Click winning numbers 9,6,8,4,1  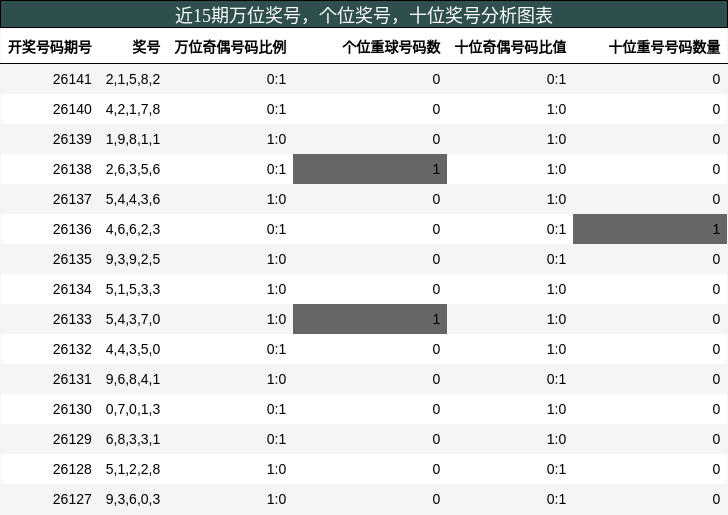pyautogui.click(x=133, y=379)
